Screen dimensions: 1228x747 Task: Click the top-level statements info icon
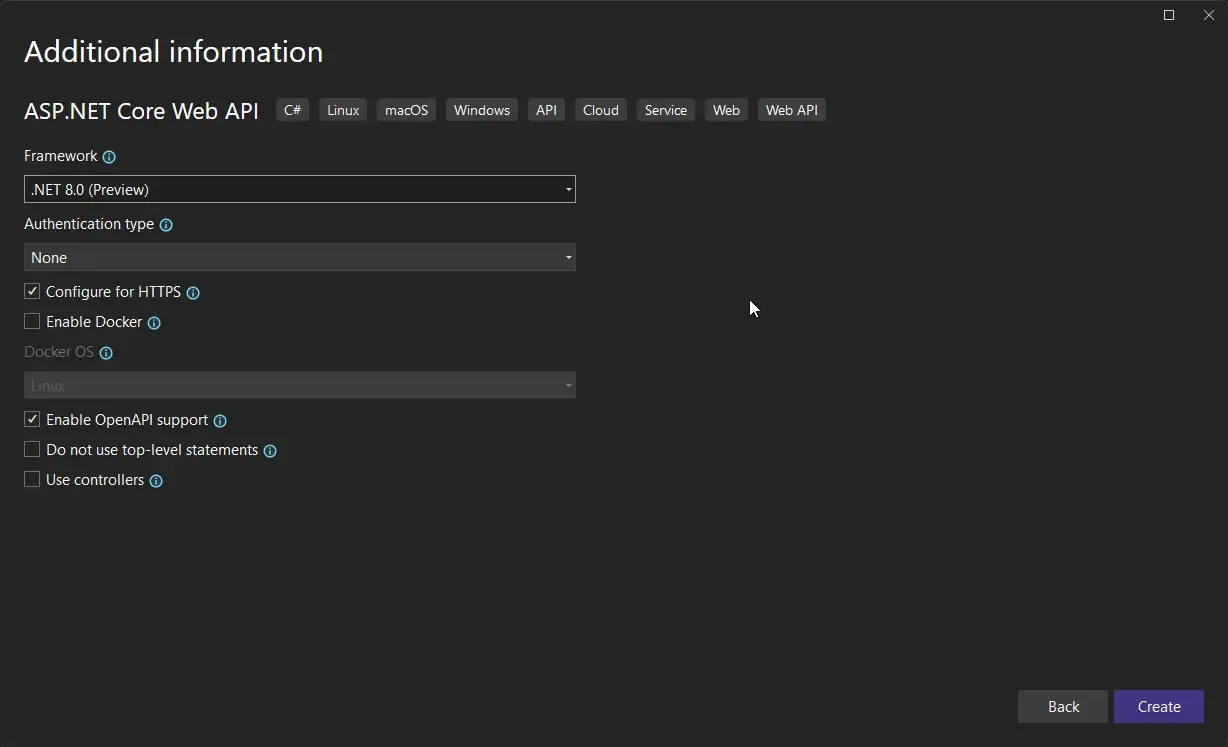pos(270,450)
